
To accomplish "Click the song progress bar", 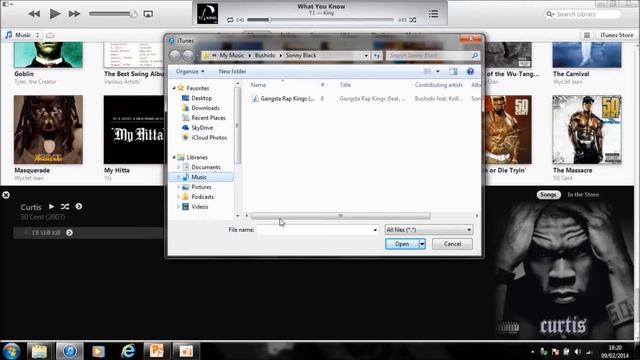I will coord(320,20).
